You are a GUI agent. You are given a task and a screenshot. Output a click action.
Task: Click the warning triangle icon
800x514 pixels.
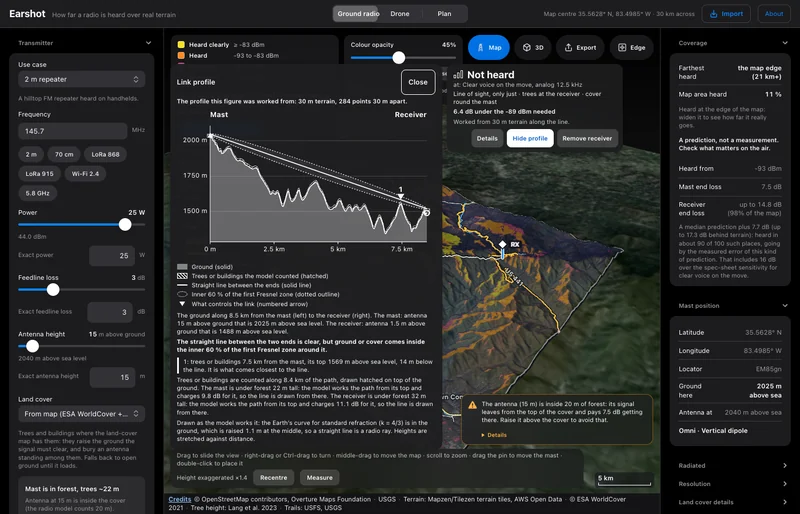click(x=472, y=405)
